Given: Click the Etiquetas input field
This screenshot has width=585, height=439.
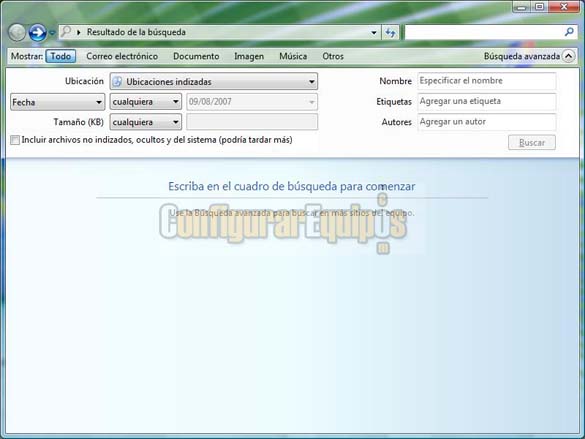Looking at the screenshot, I should (x=487, y=101).
